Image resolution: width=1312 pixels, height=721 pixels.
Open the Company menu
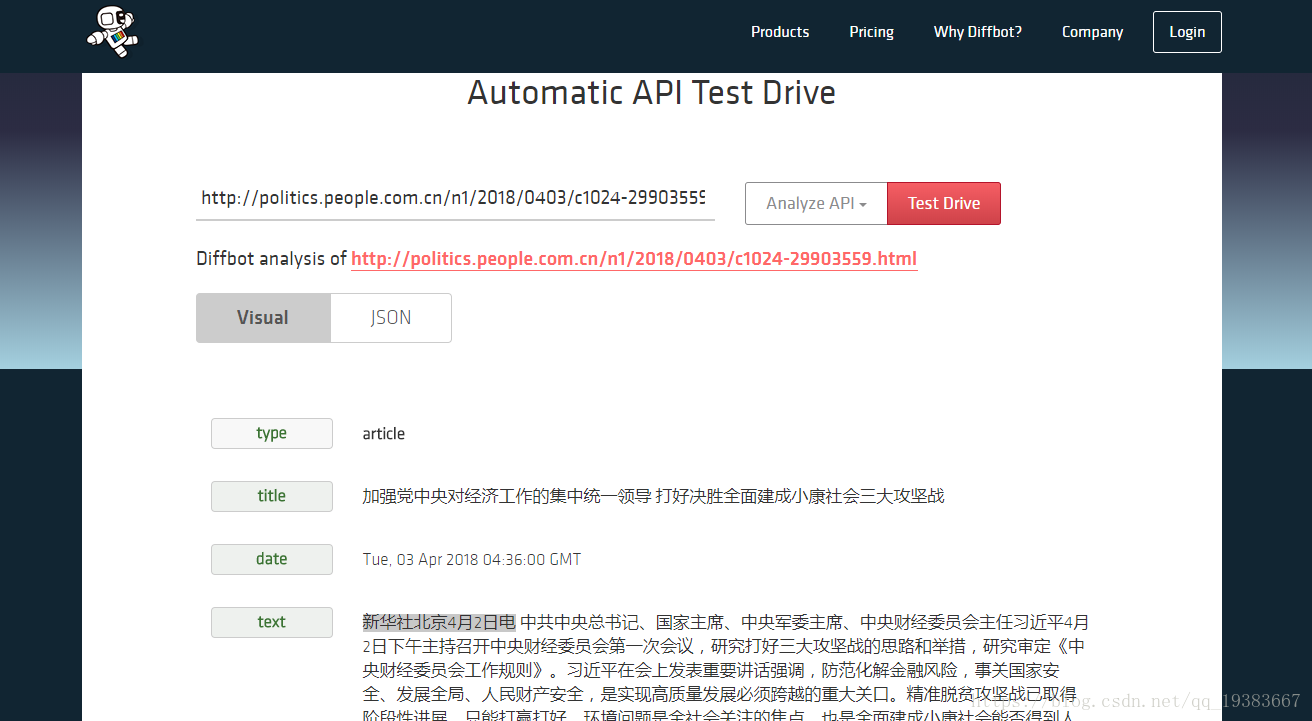tap(1092, 32)
